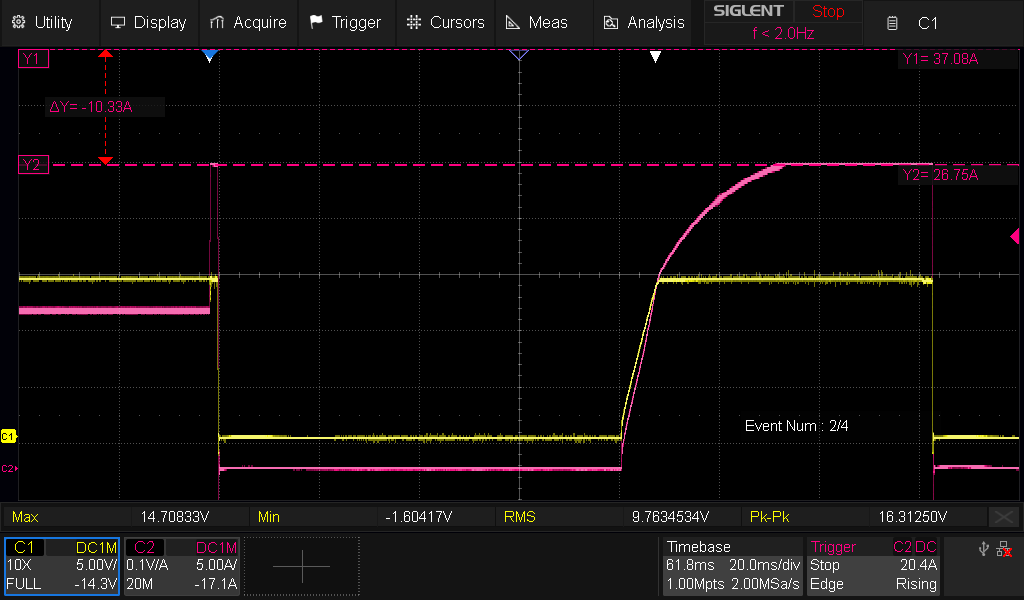The width and height of the screenshot is (1024, 600).
Task: Click the 20.0ms/div timebase value
Action: coord(765,565)
